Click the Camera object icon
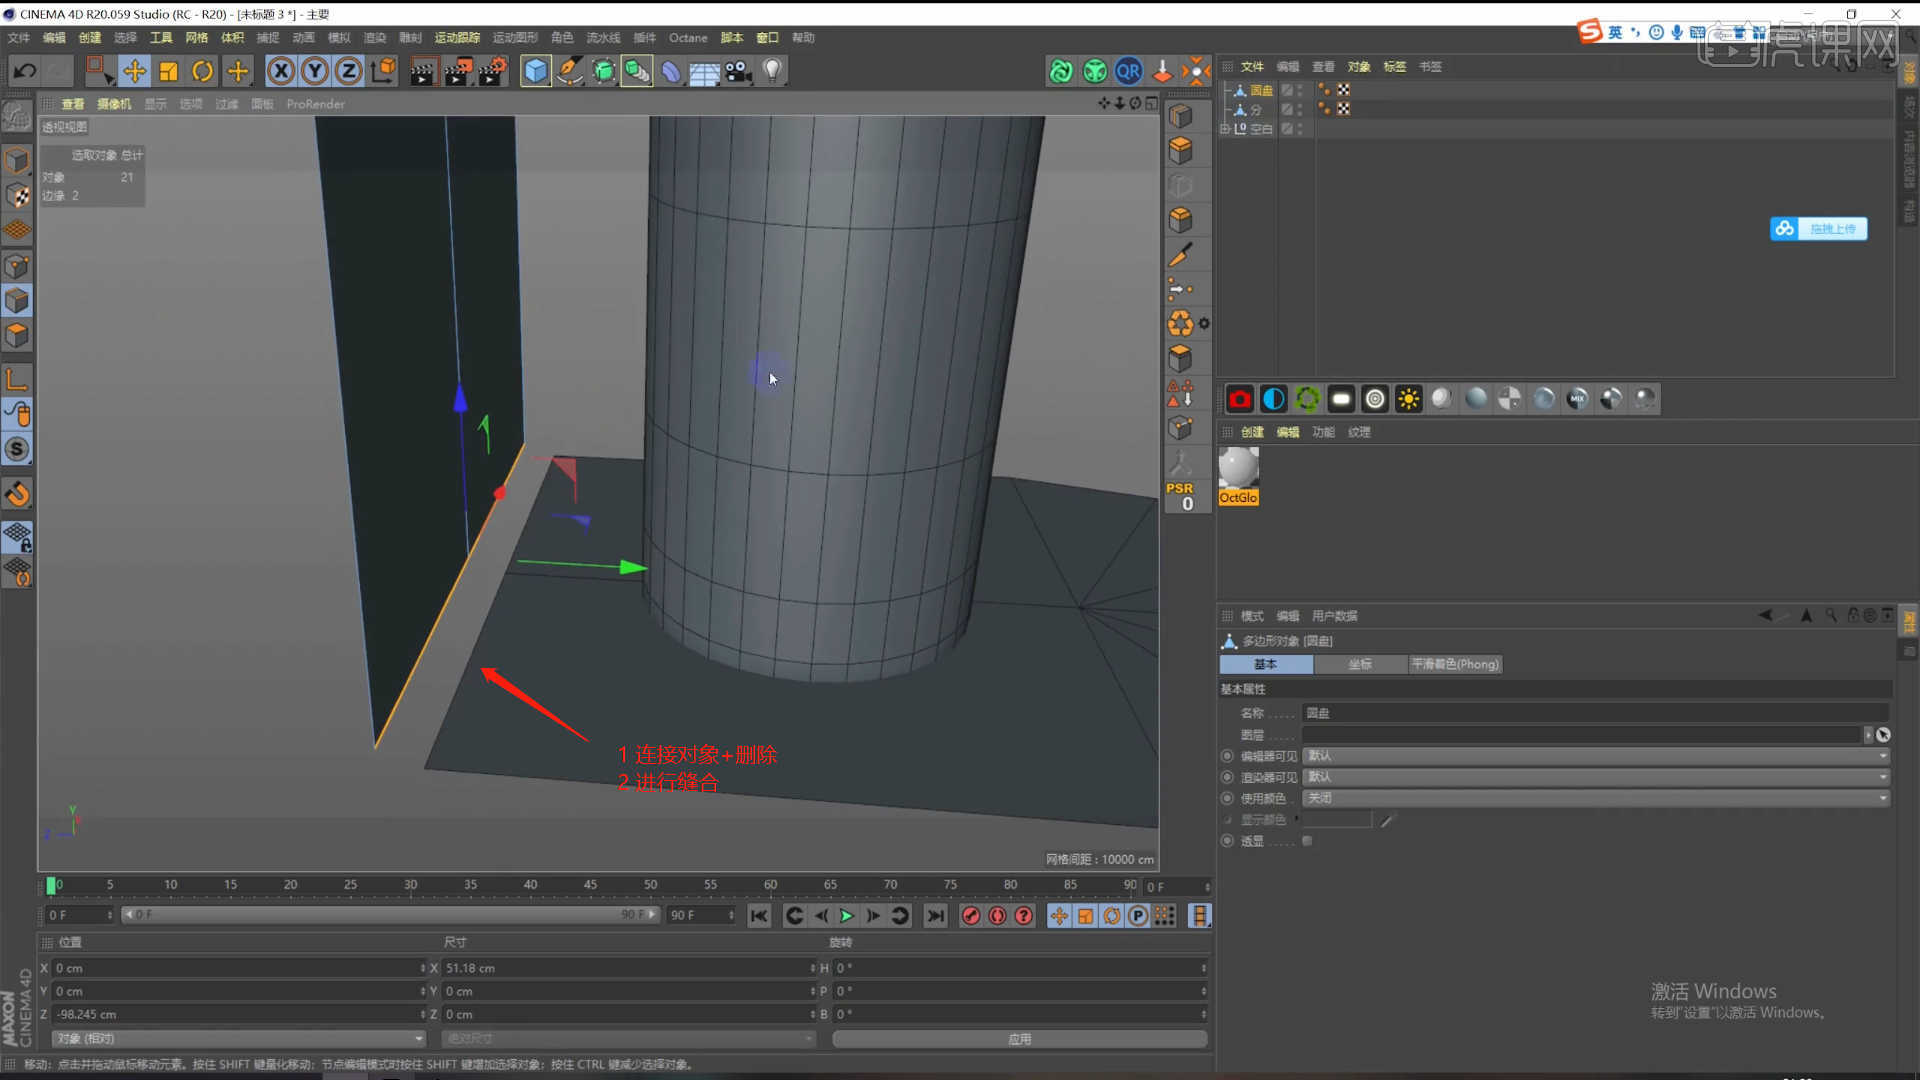Viewport: 1920px width, 1080px height. (738, 71)
